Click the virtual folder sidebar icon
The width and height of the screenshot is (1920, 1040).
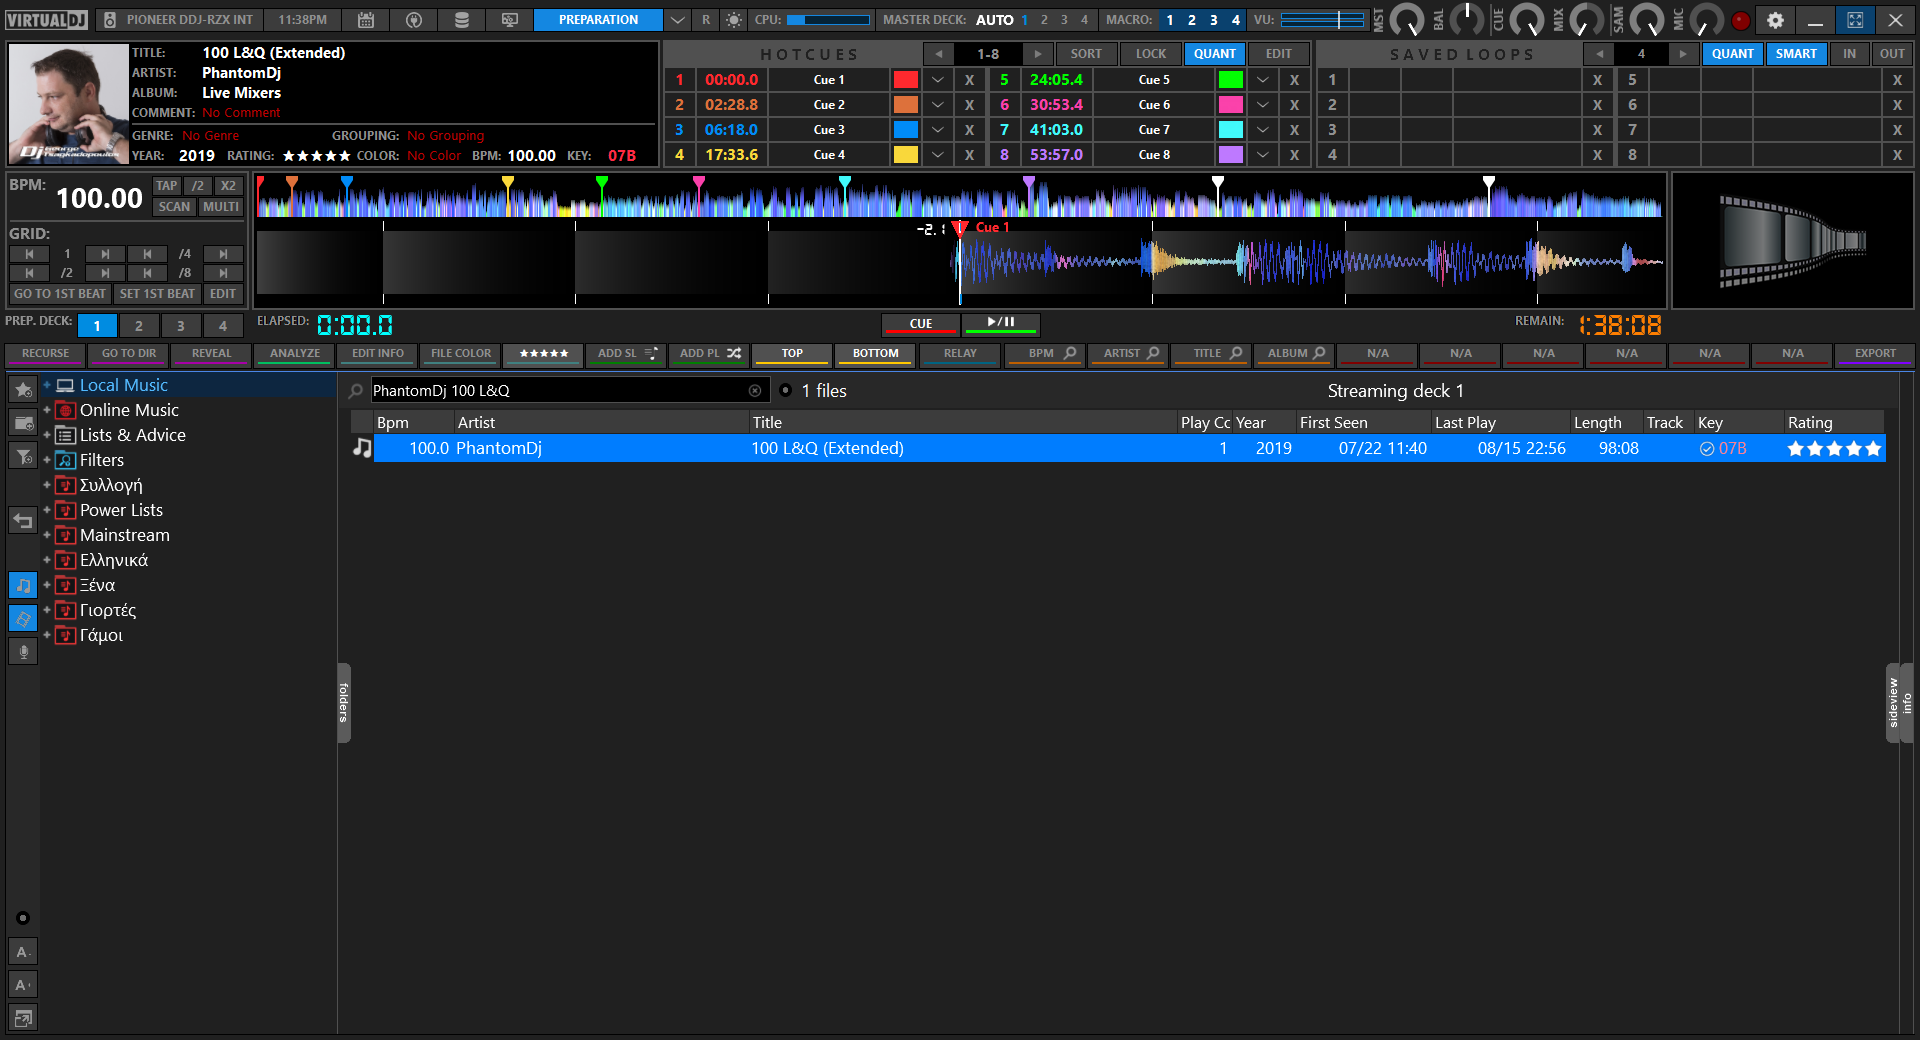click(x=23, y=423)
